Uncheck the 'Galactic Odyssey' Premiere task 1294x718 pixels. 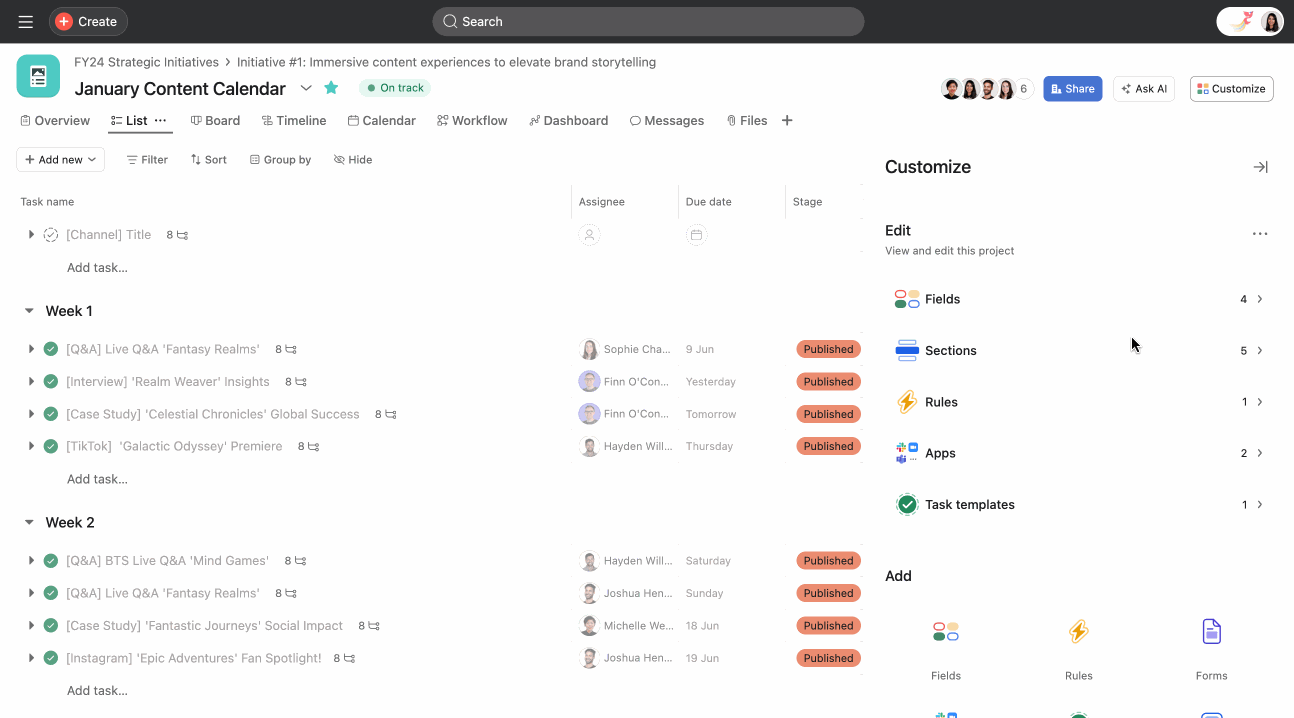(51, 446)
